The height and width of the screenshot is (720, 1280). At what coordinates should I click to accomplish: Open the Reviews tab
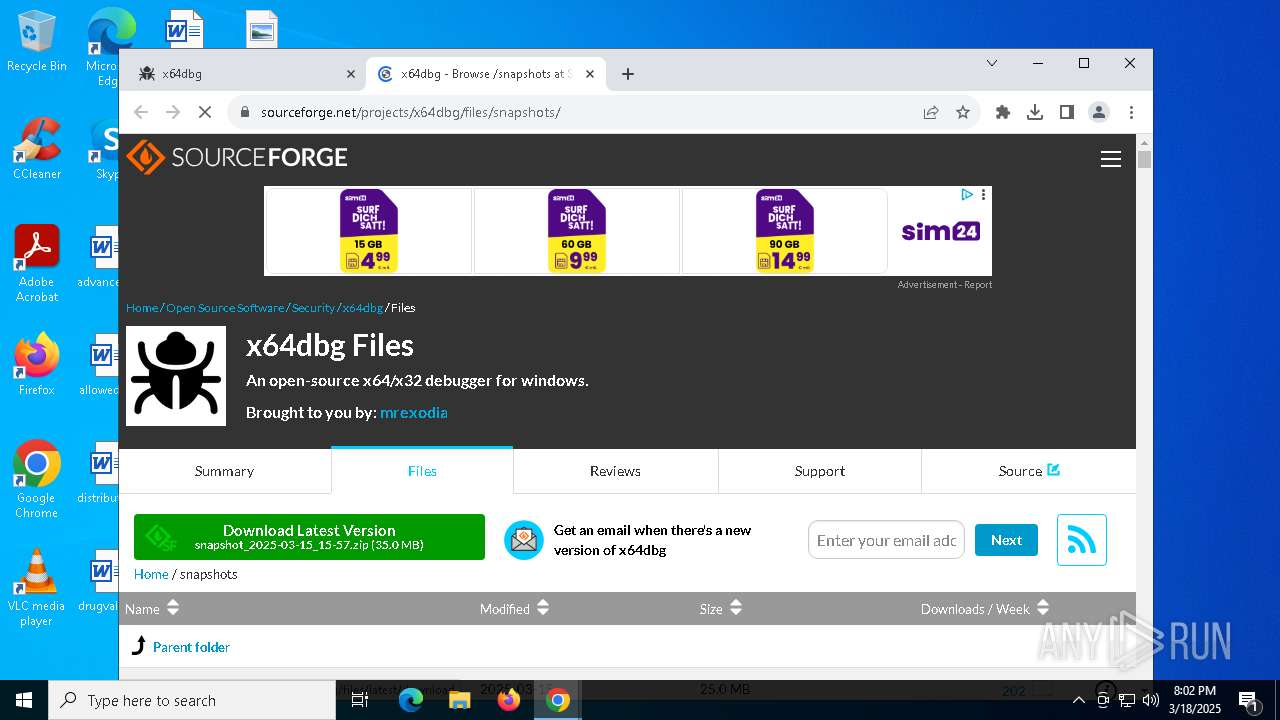click(x=615, y=471)
